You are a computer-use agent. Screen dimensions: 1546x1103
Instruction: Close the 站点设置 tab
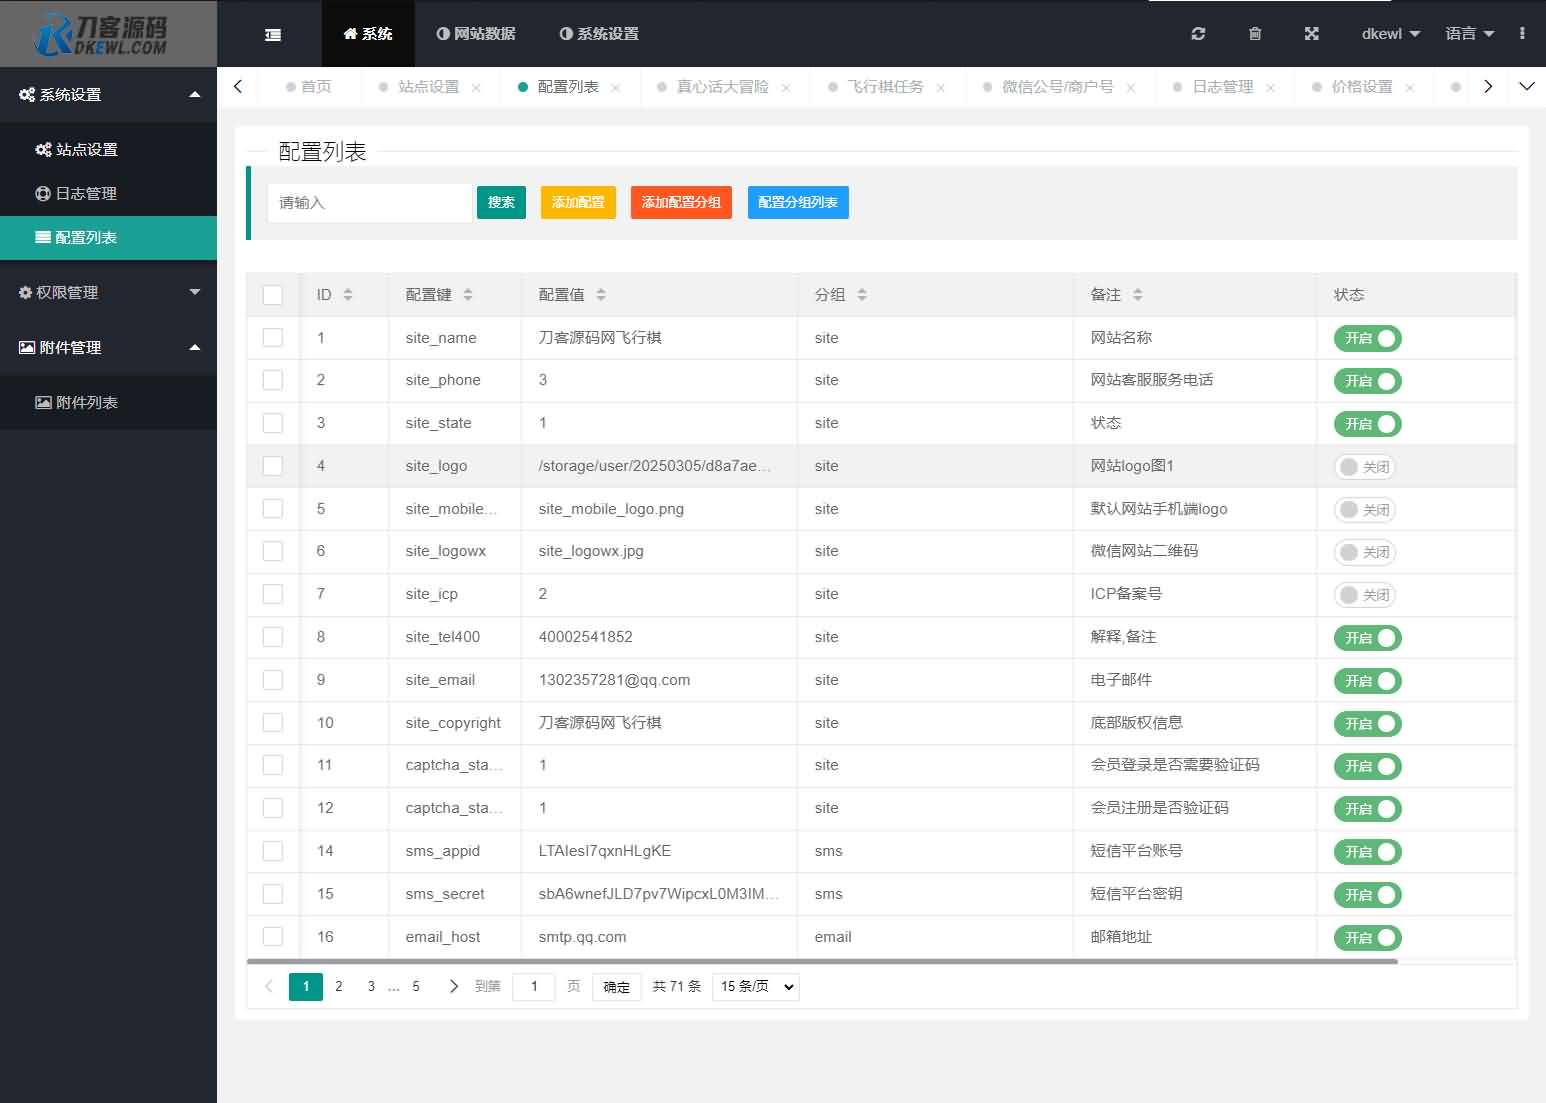coord(476,88)
